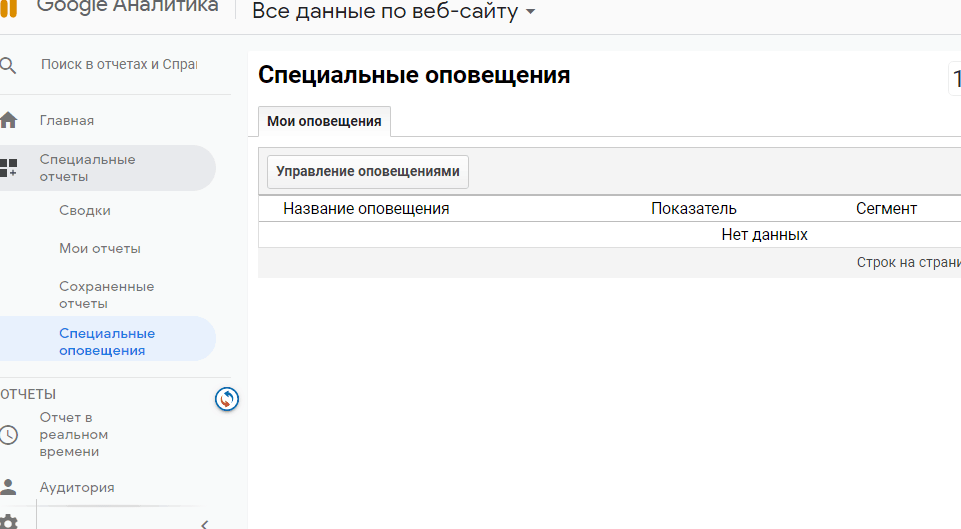Go to Мои отчеты in sidebar

100,249
